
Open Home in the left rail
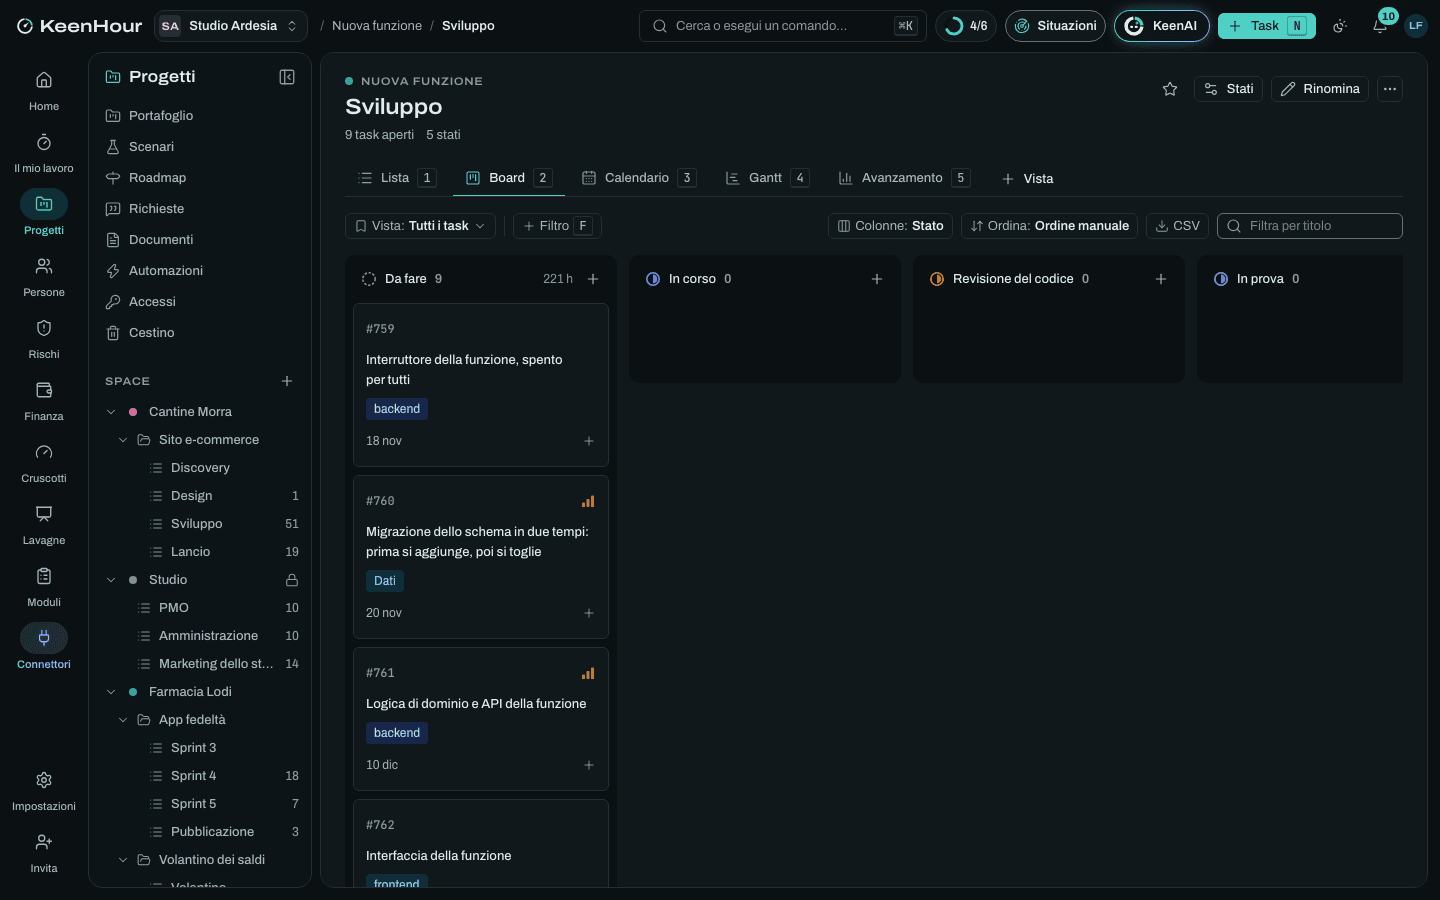44,91
